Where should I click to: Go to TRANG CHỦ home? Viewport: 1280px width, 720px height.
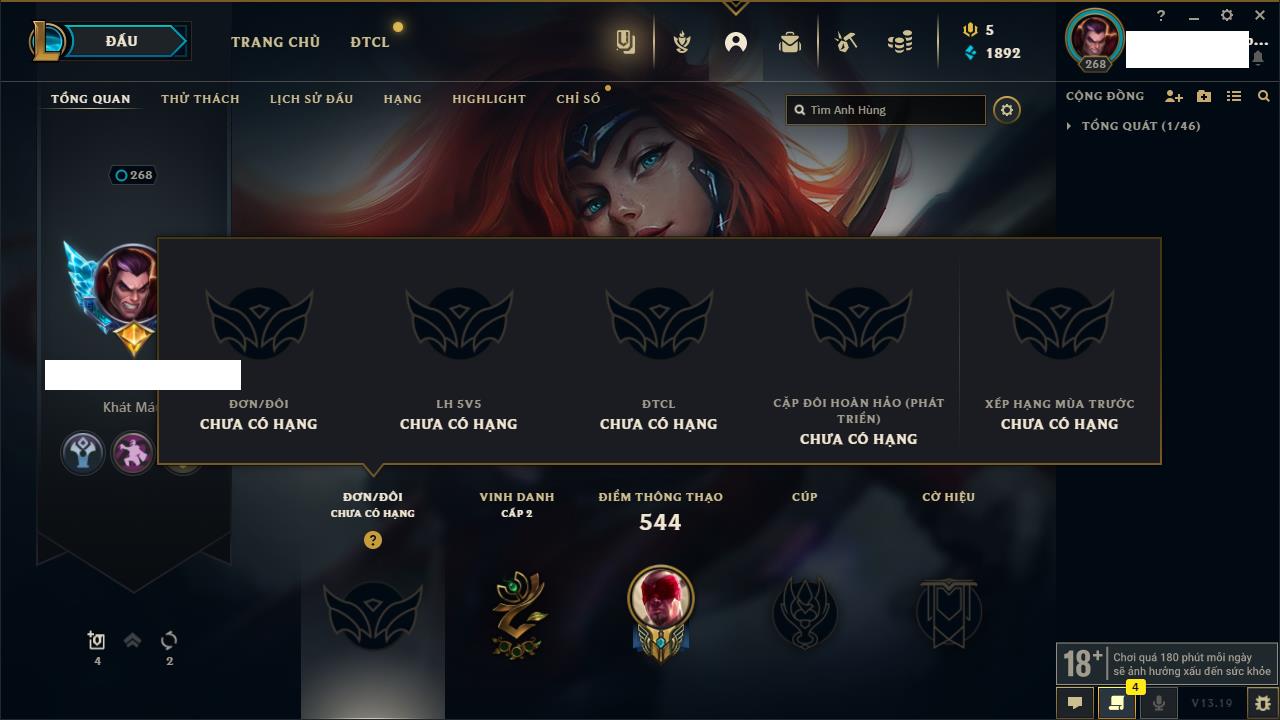[x=275, y=42]
